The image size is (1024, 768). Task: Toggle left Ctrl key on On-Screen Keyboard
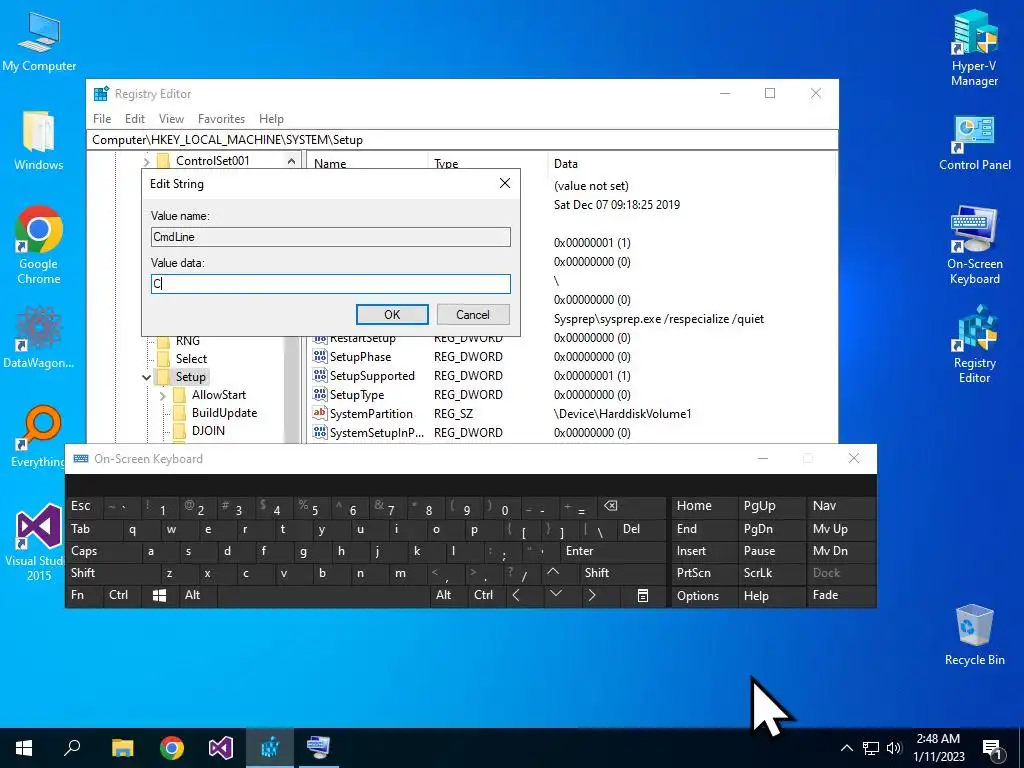pyautogui.click(x=121, y=596)
